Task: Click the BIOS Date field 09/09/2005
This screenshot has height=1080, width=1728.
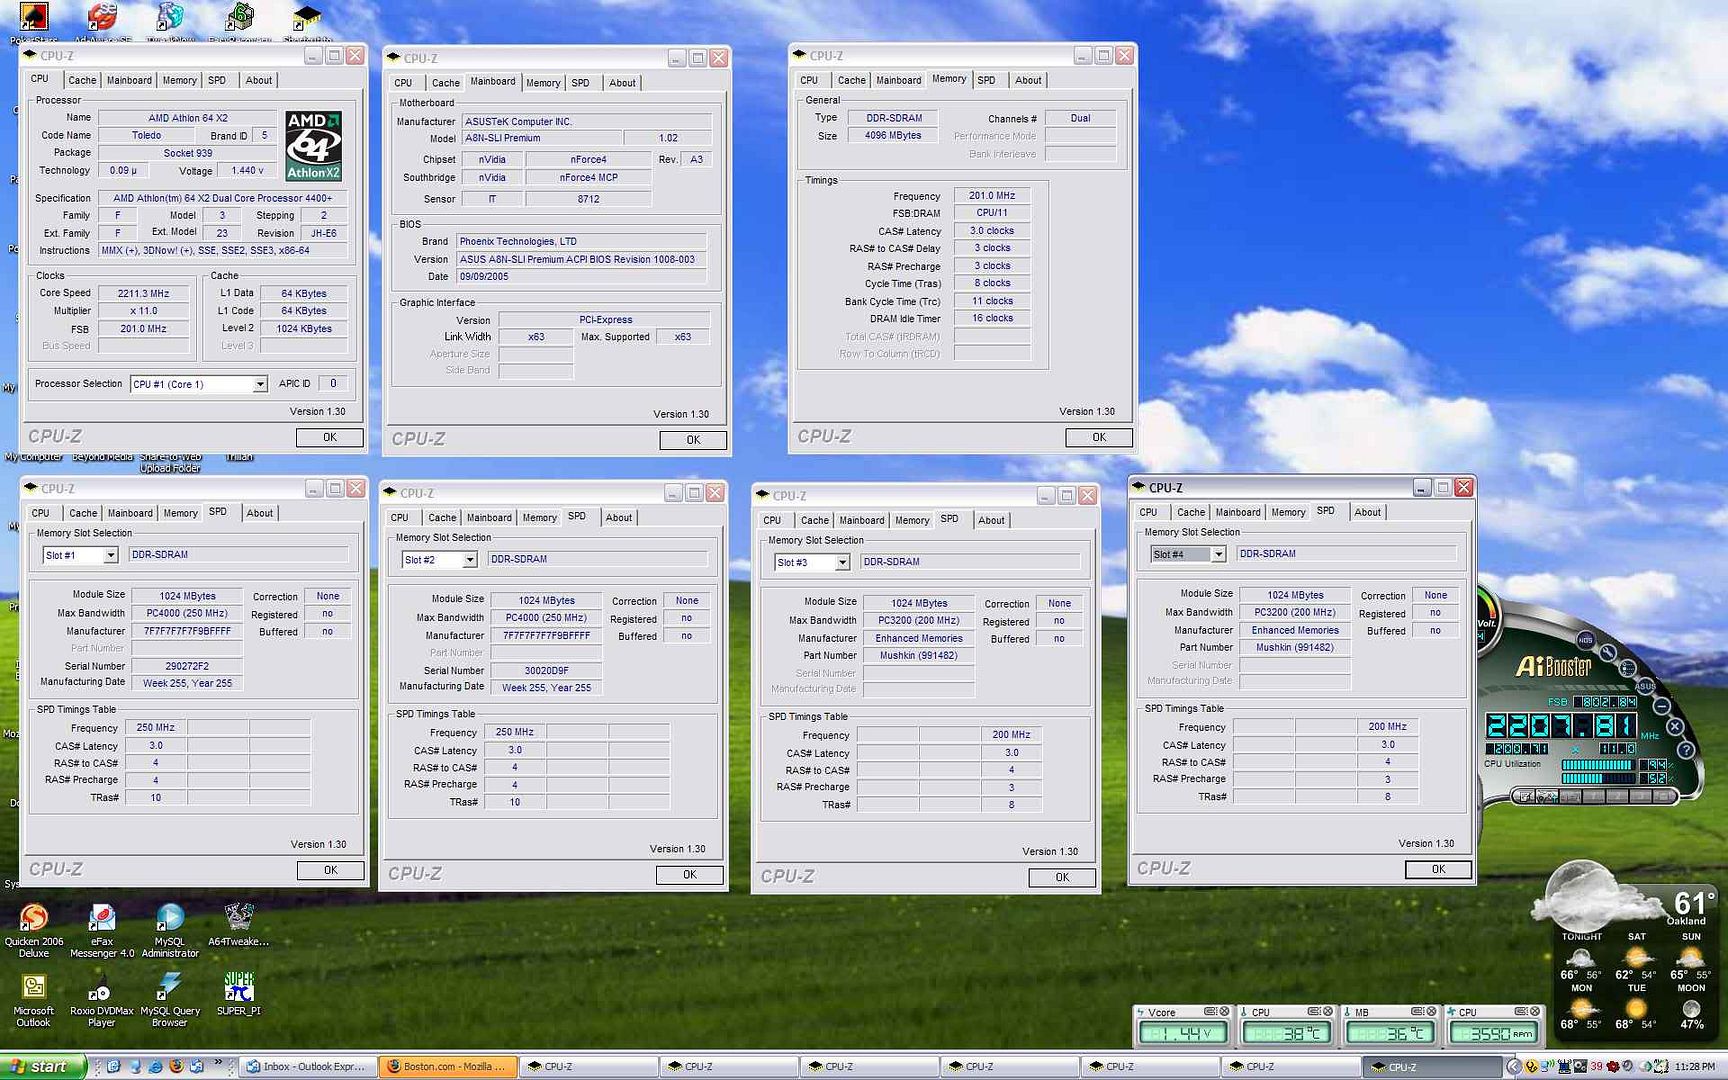Action: (x=582, y=277)
